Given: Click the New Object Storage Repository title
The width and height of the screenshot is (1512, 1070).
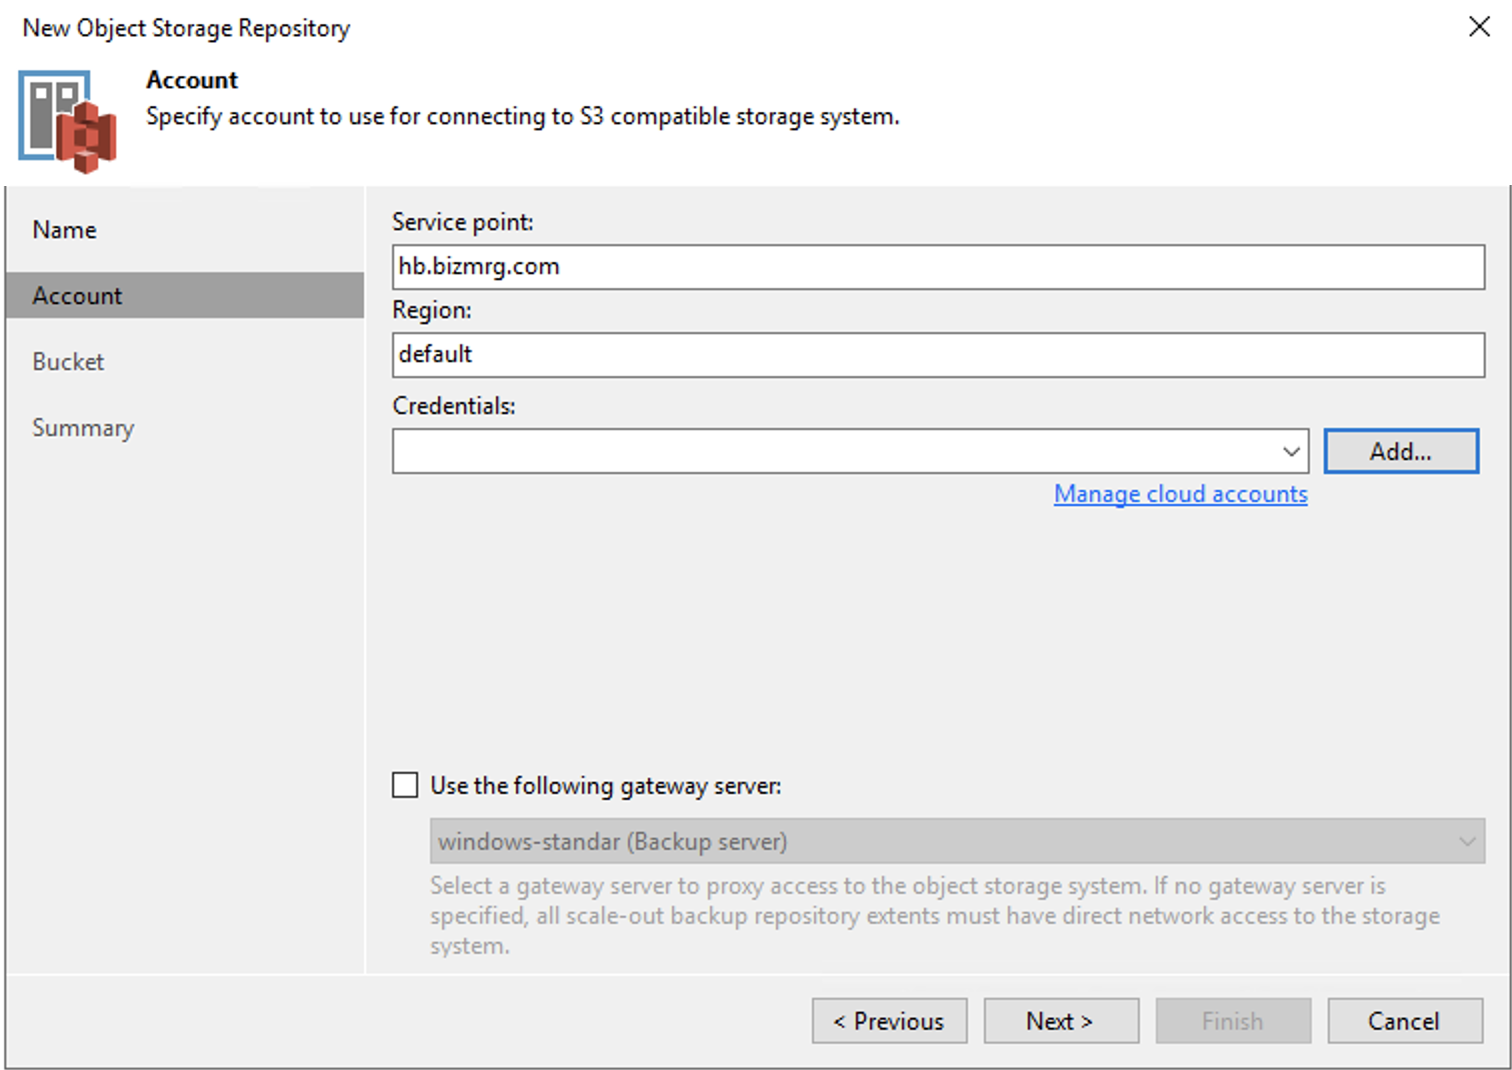Looking at the screenshot, I should pos(186,28).
